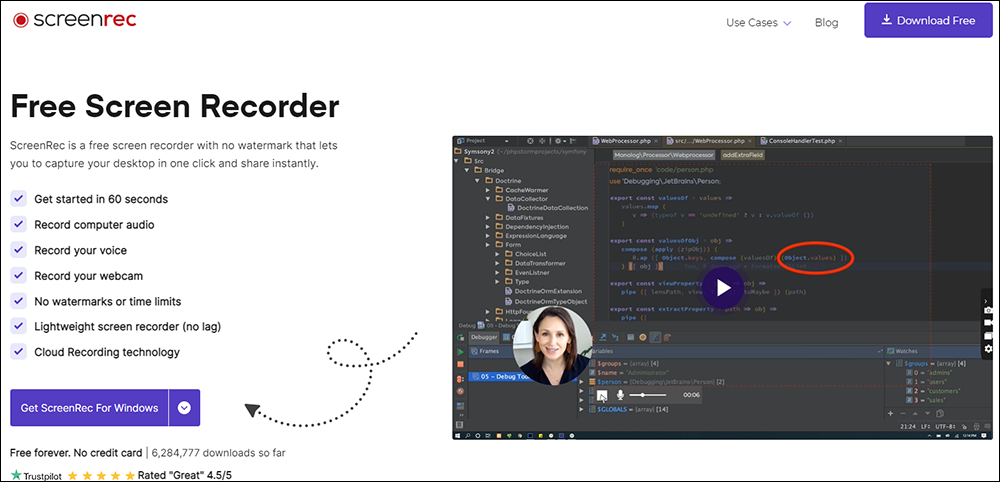Play the ScreenRec demo video
This screenshot has width=1000, height=482.
(x=723, y=288)
